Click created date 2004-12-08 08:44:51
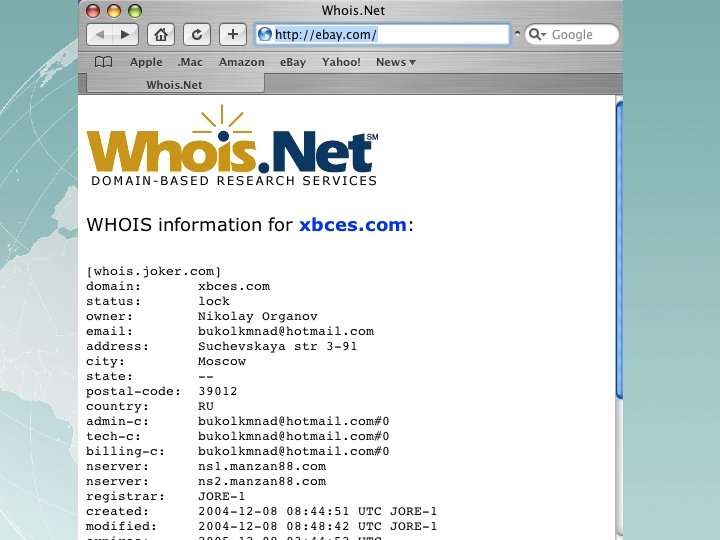720x540 pixels. pyautogui.click(x=274, y=512)
